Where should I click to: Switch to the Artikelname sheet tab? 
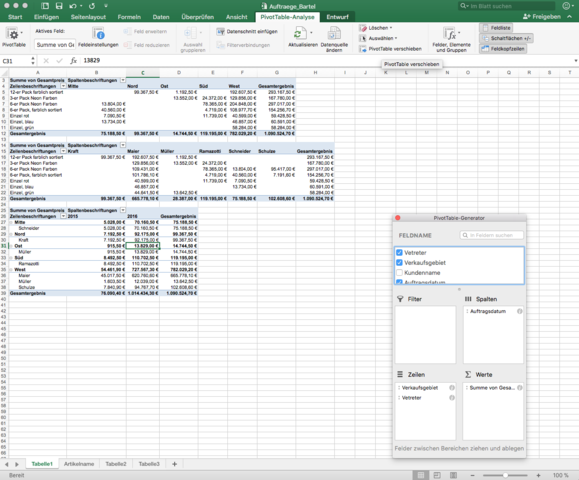(x=79, y=464)
